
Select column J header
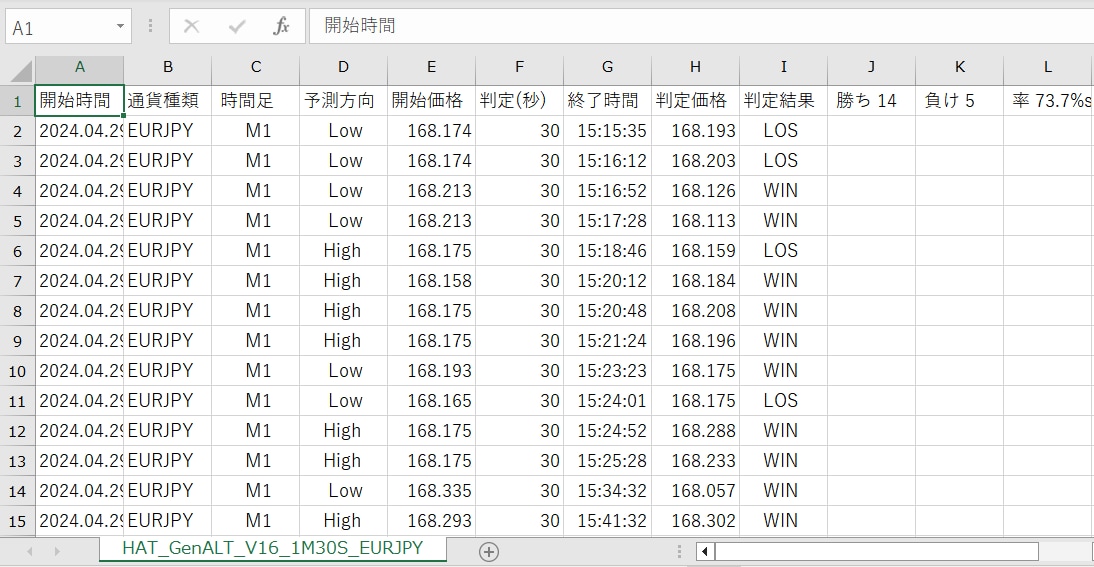click(871, 68)
